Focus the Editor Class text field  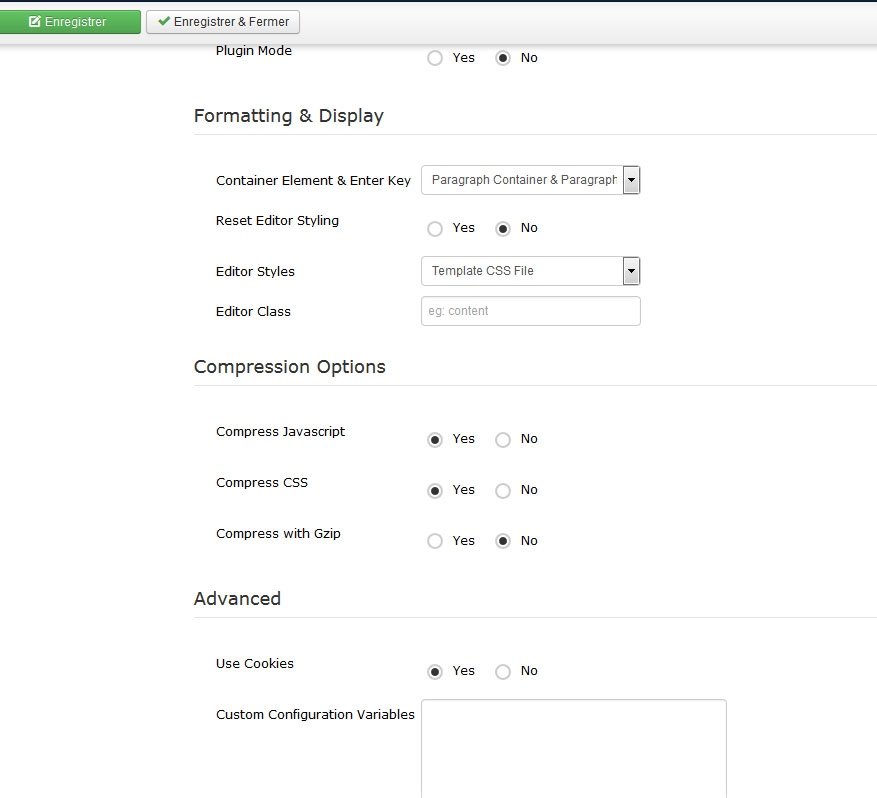[530, 311]
